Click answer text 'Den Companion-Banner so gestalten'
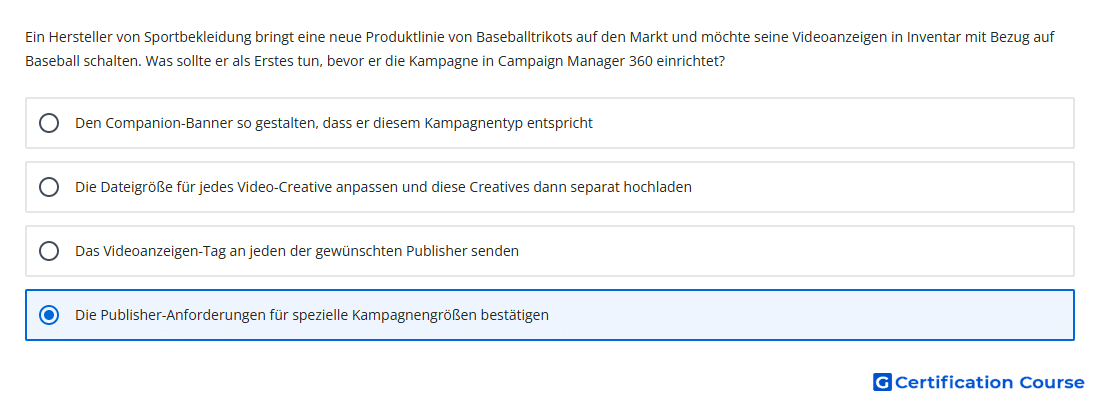Image resolution: width=1100 pixels, height=401 pixels. pos(196,123)
